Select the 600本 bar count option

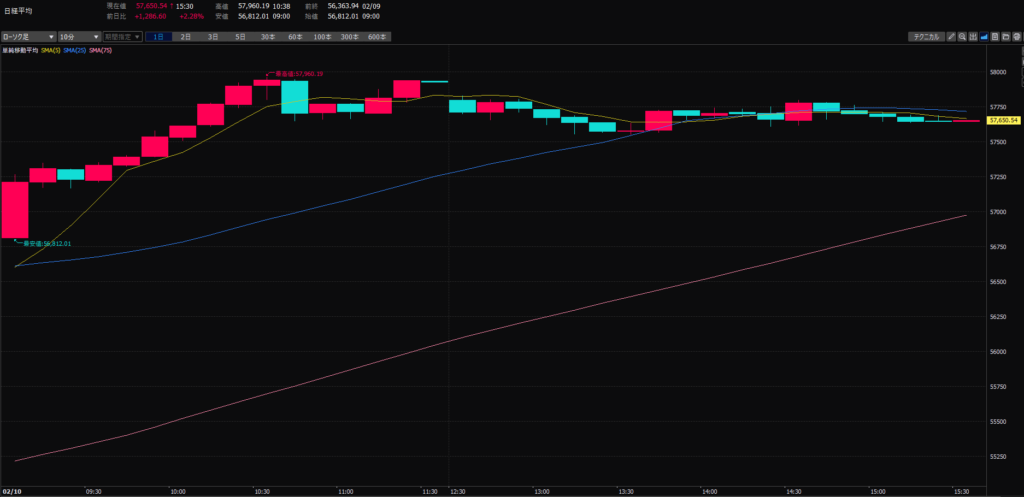tap(376, 37)
